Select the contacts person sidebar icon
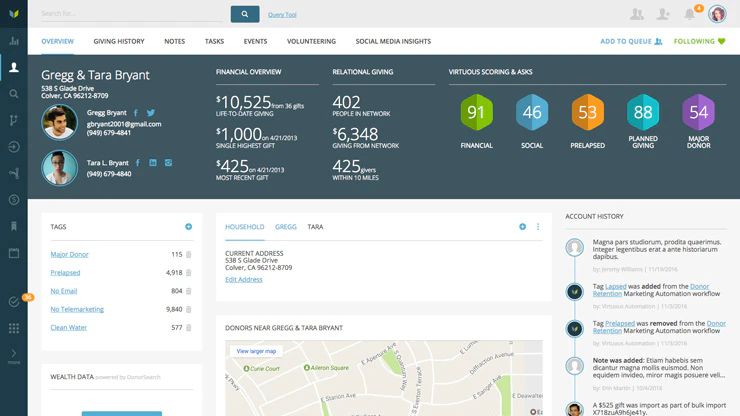 tap(14, 68)
